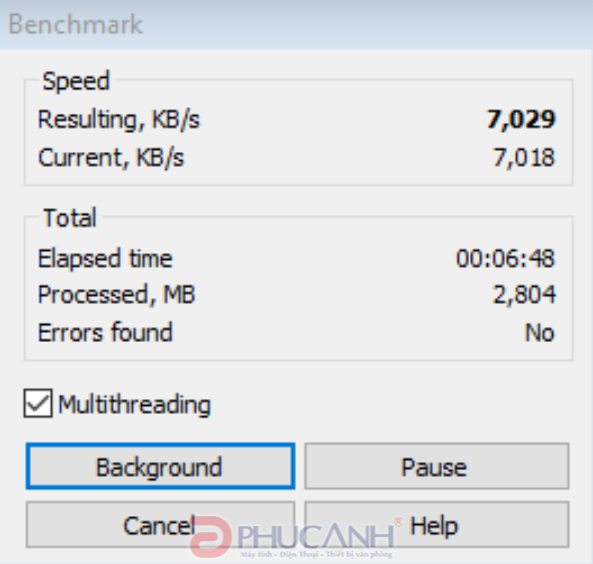Pause the running benchmark
Screen dimensions: 593x564
(437, 466)
